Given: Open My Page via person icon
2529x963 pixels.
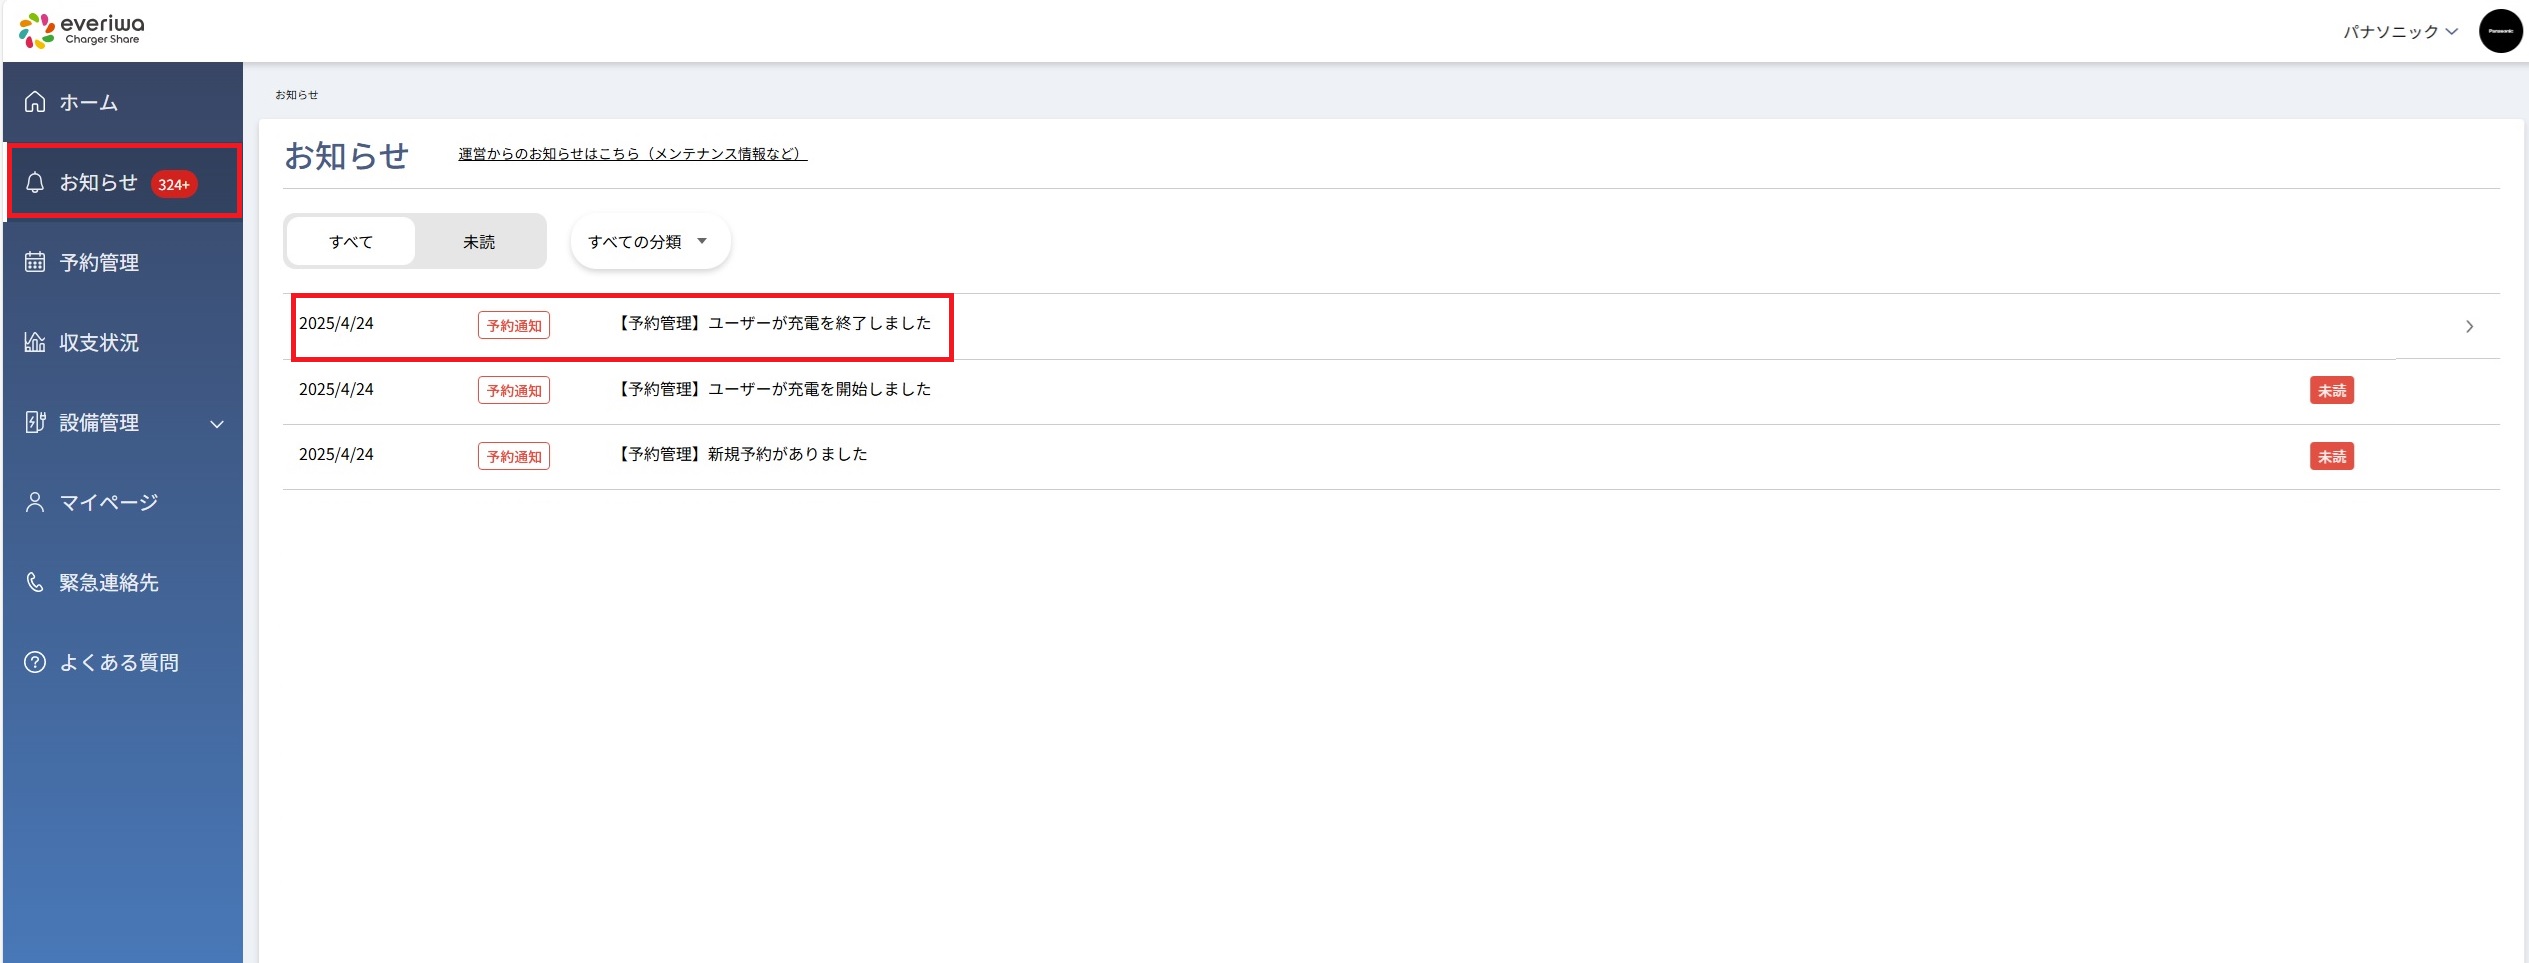Looking at the screenshot, I should (x=35, y=502).
